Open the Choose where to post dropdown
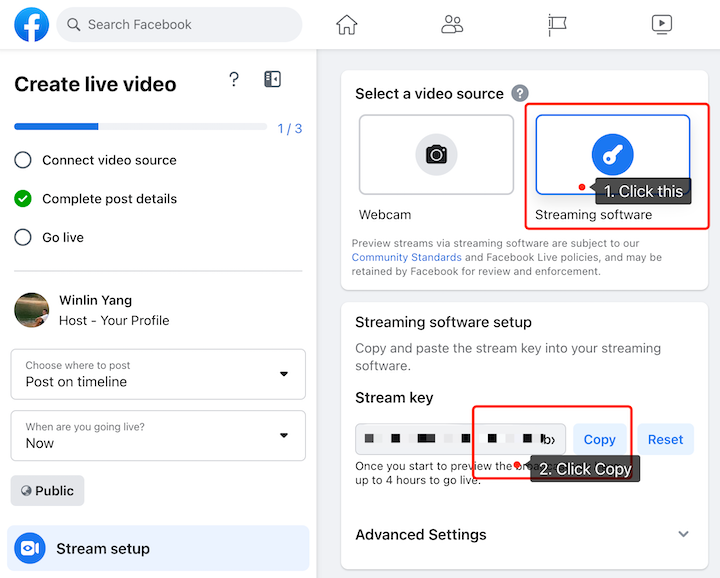The image size is (720, 578). coord(158,374)
